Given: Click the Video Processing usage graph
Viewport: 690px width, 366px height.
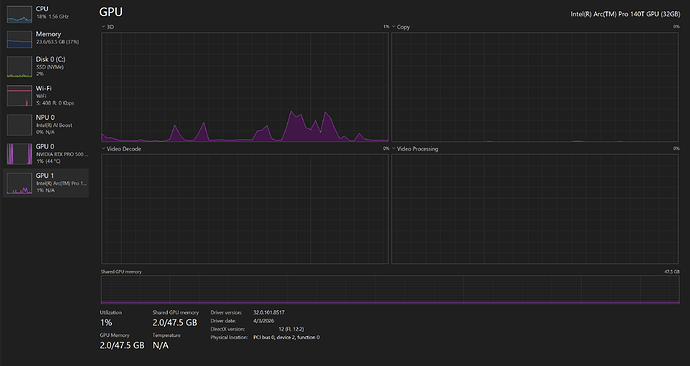Looking at the screenshot, I should (x=535, y=209).
